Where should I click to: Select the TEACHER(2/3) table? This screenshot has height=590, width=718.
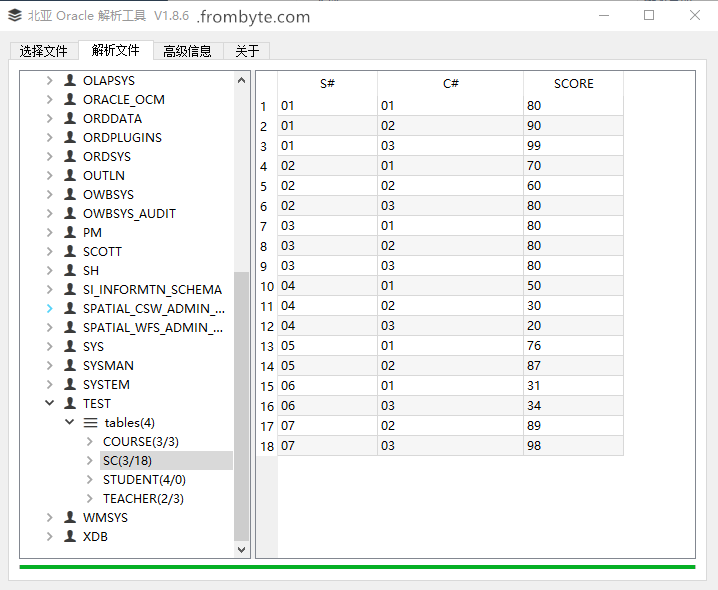click(143, 498)
